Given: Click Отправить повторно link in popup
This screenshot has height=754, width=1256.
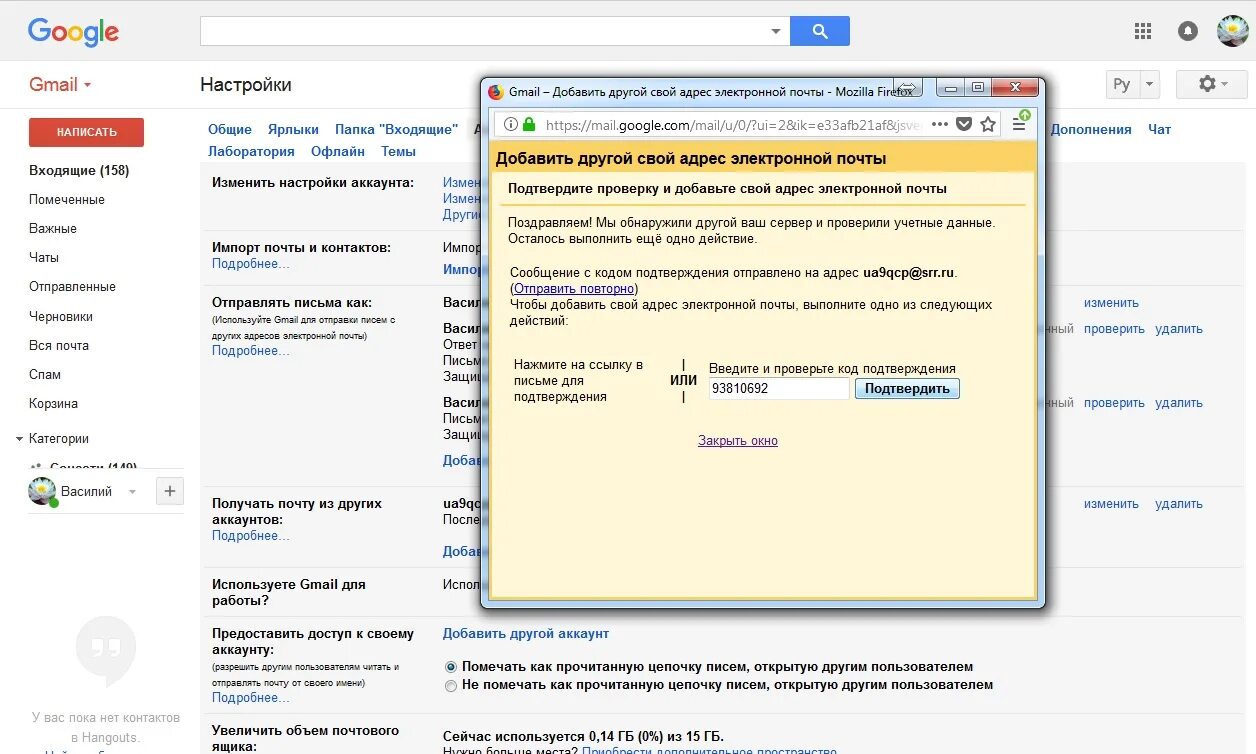Looking at the screenshot, I should point(574,288).
